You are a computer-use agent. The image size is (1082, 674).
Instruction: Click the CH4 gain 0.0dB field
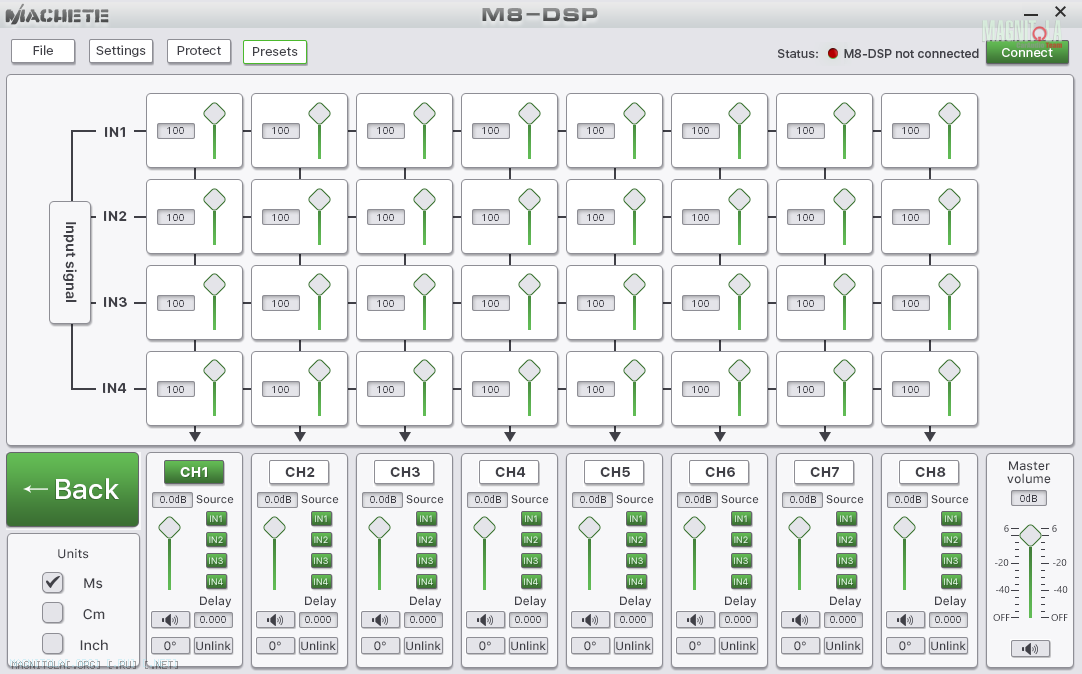(488, 499)
